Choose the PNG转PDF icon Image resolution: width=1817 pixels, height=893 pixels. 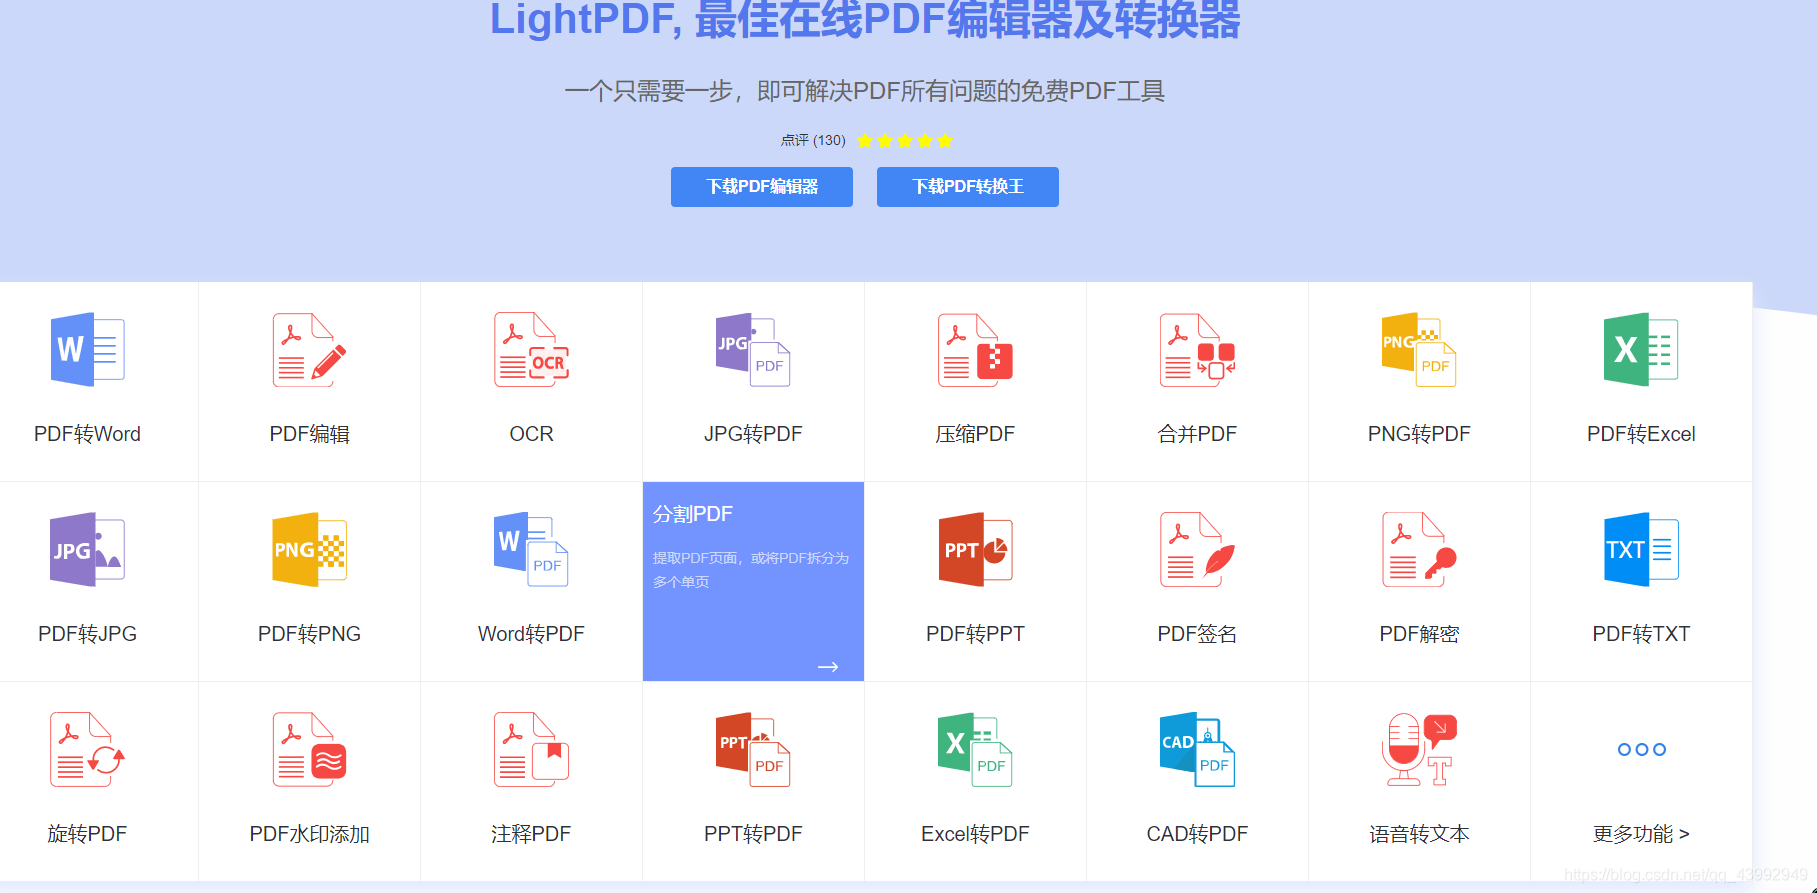pos(1419,349)
